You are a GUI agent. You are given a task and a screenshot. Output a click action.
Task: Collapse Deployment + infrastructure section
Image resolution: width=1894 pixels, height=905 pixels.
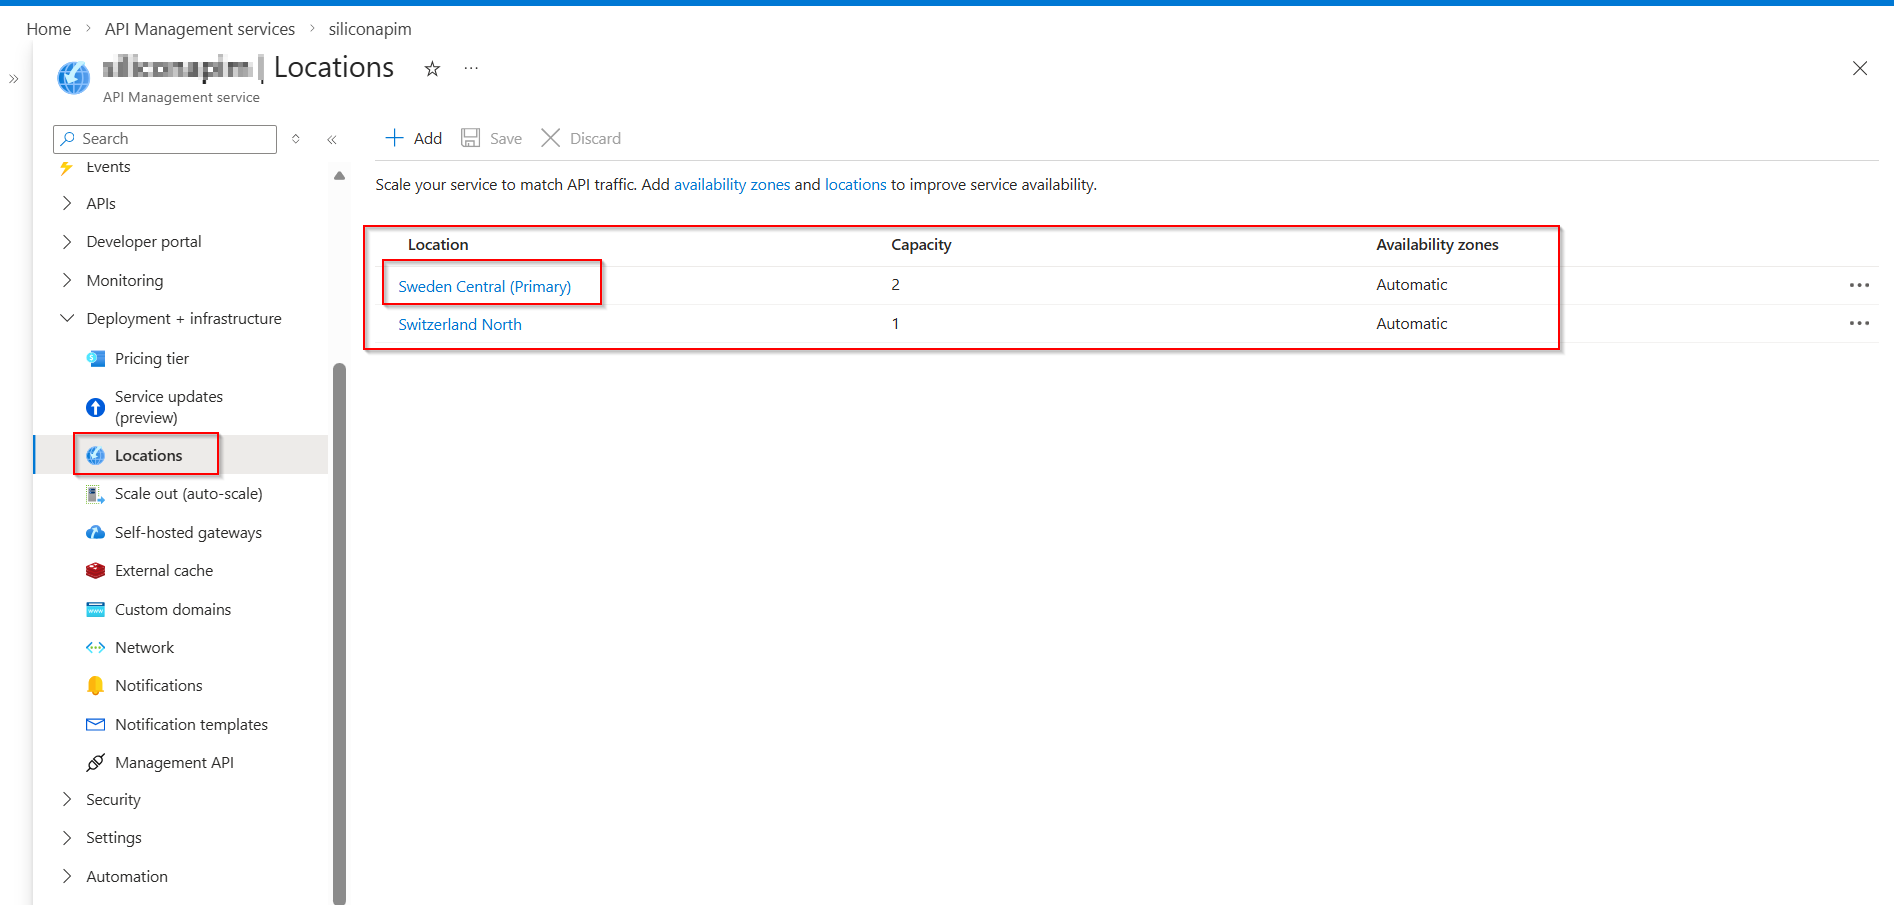pyautogui.click(x=67, y=318)
